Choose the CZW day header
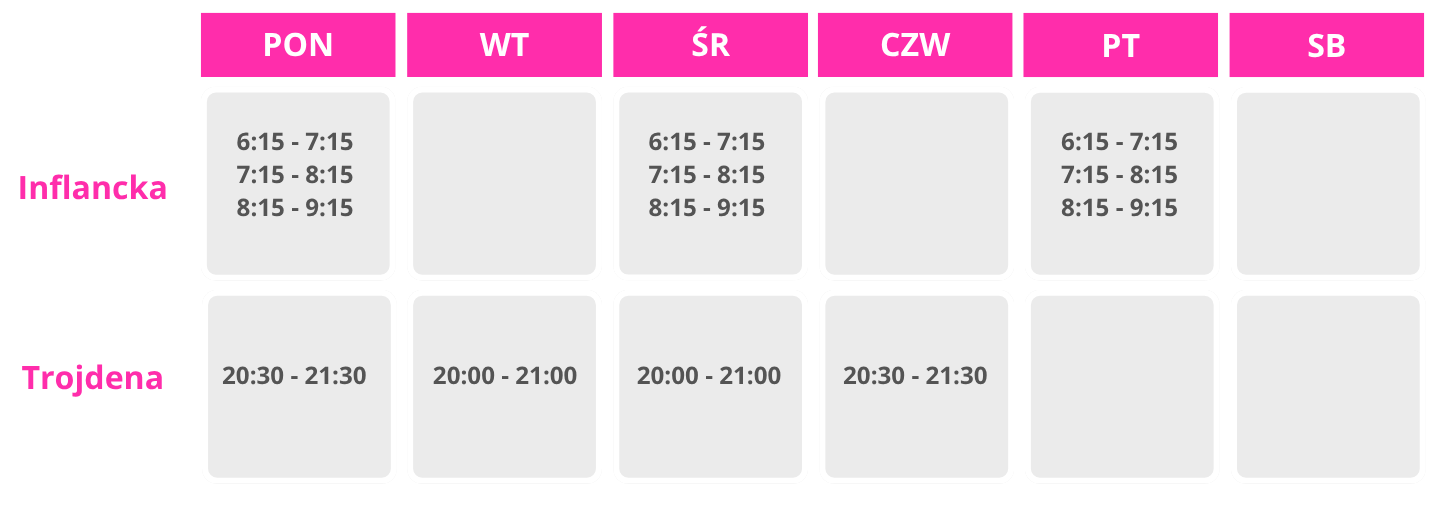This screenshot has height=517, width=1456. click(916, 45)
